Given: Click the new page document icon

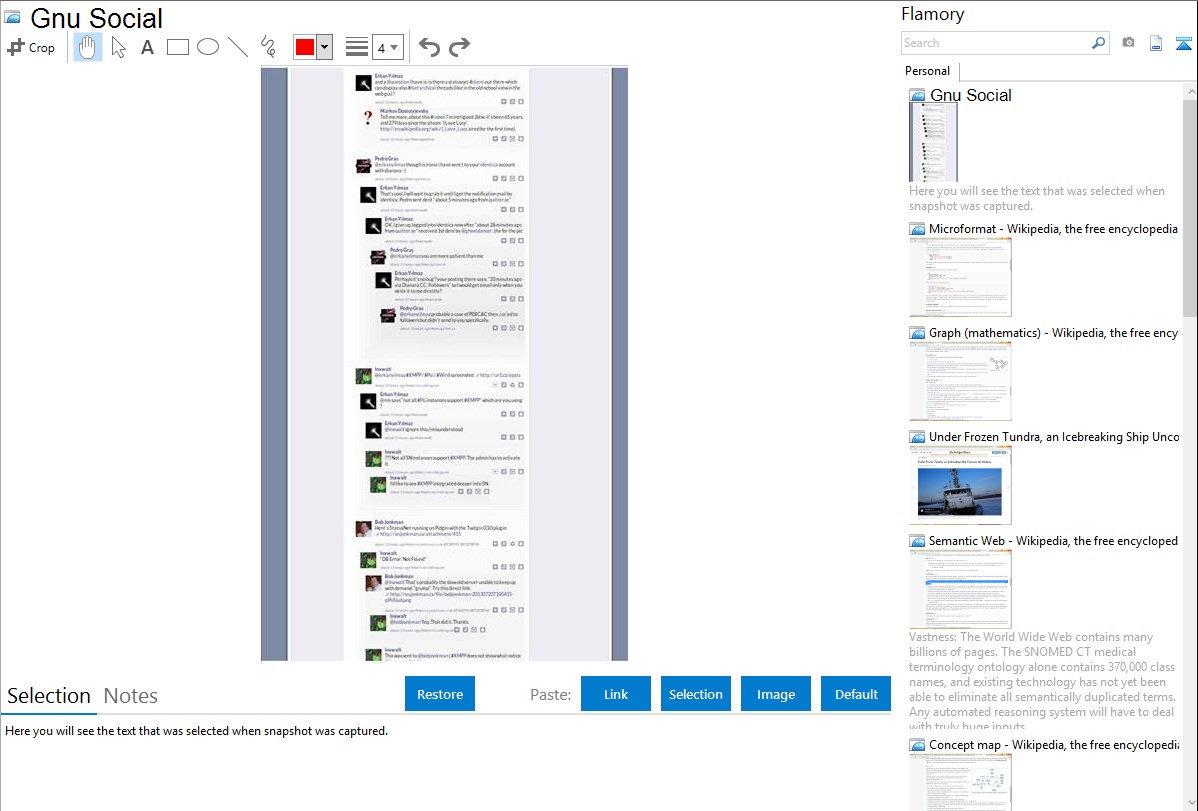Looking at the screenshot, I should pyautogui.click(x=1156, y=43).
